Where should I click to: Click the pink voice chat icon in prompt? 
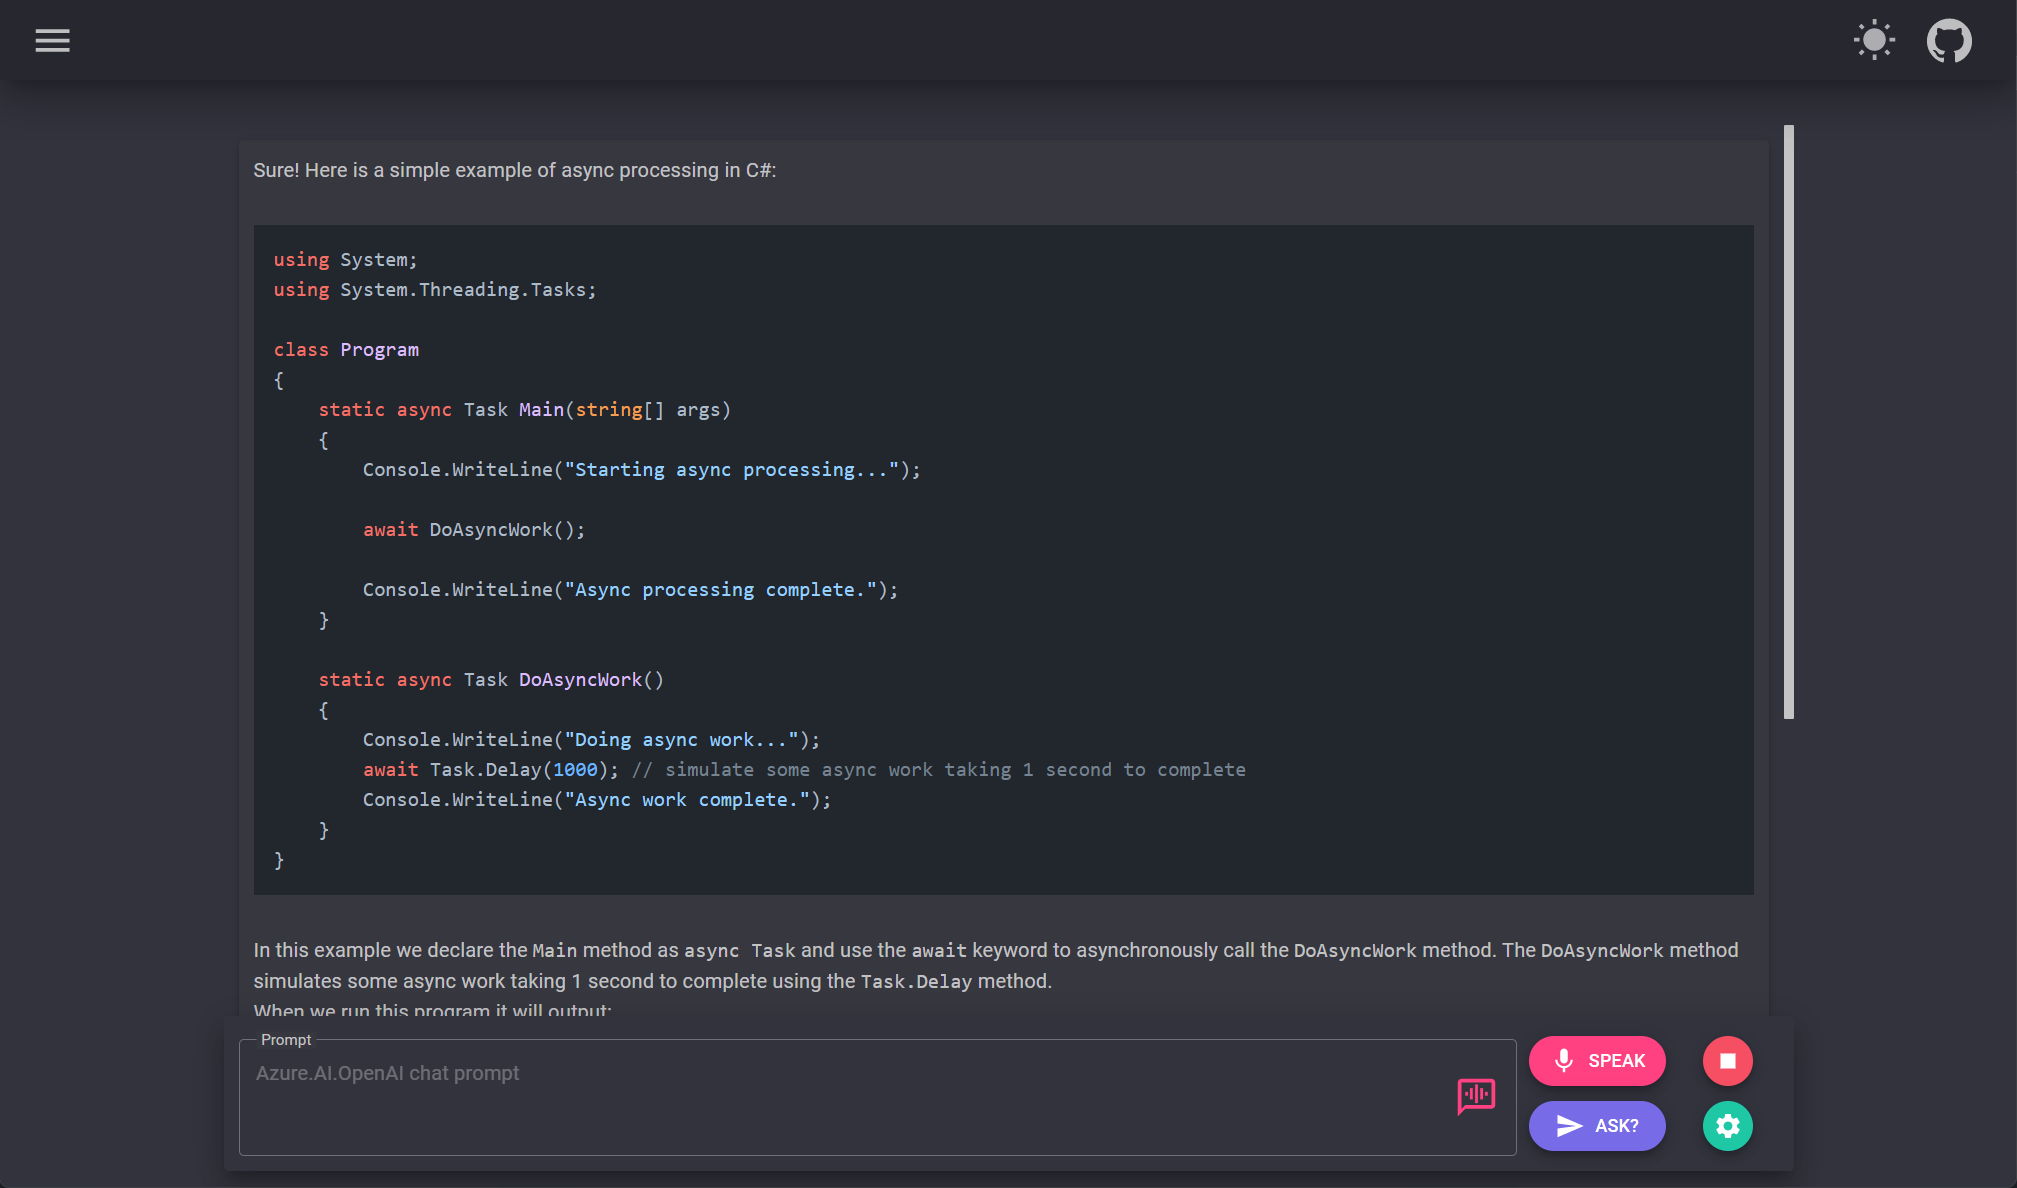1476,1096
